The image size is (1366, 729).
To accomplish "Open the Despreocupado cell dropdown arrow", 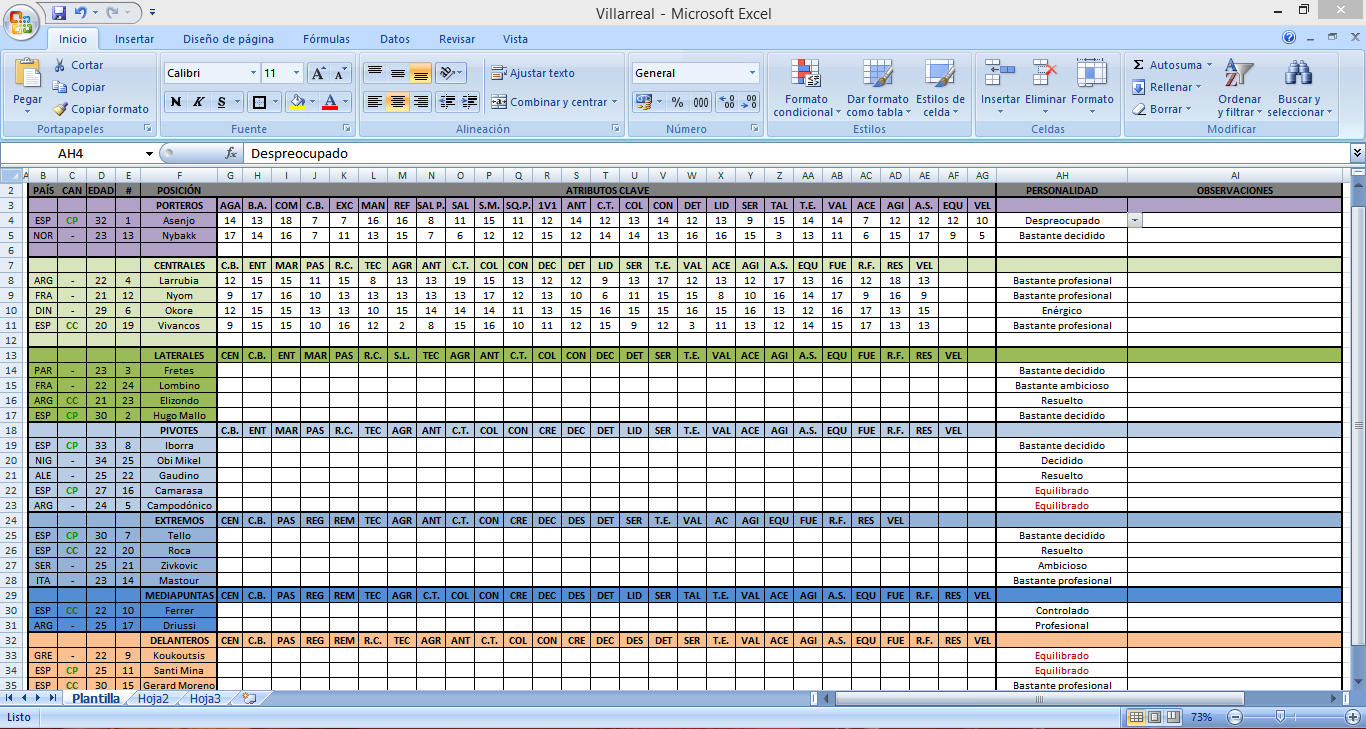I will [x=1134, y=220].
